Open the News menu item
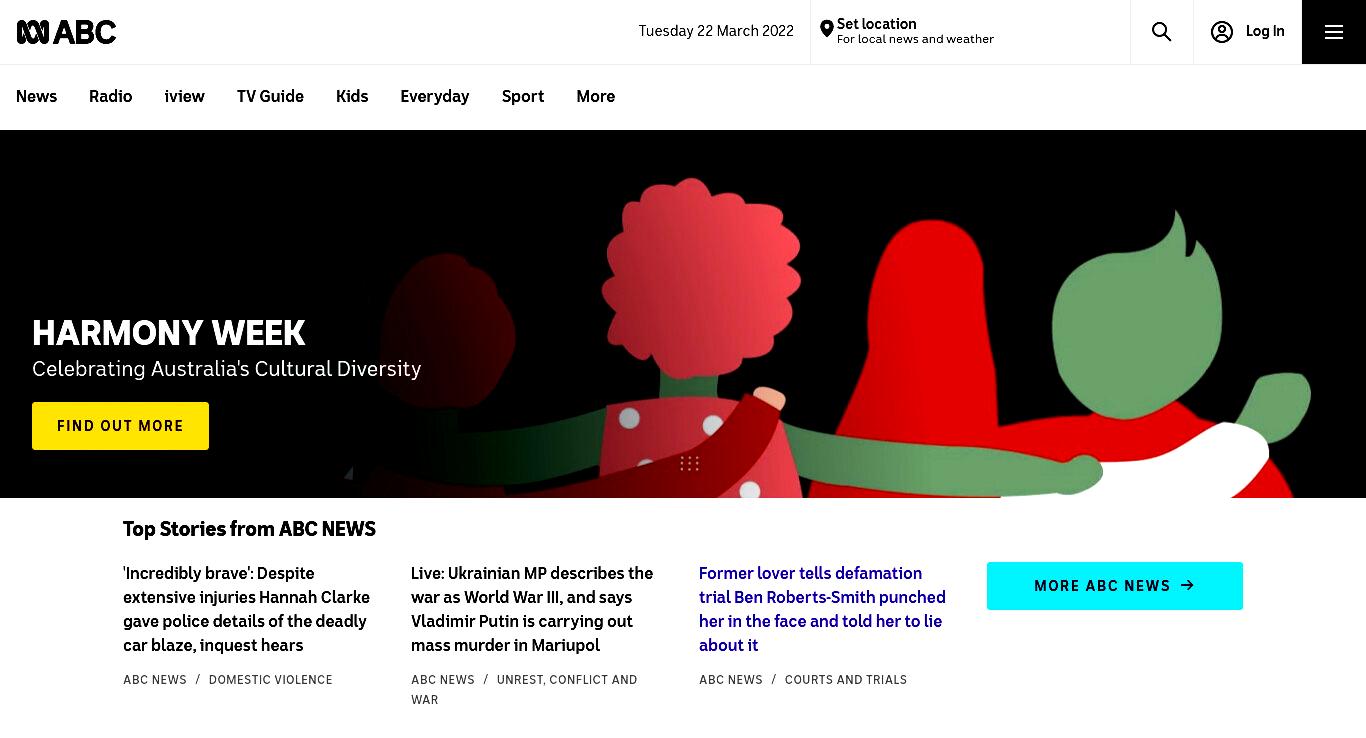This screenshot has width=1366, height=738. 36,97
